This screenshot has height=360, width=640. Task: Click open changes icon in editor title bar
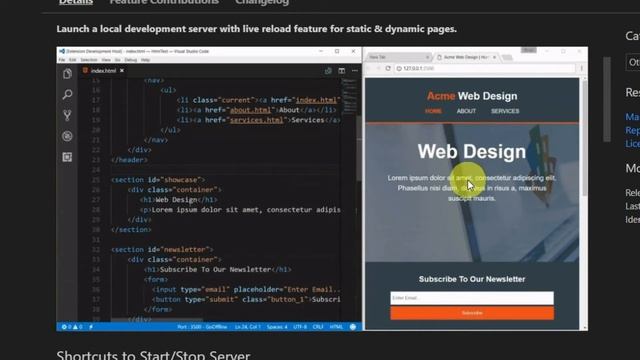(x=328, y=71)
